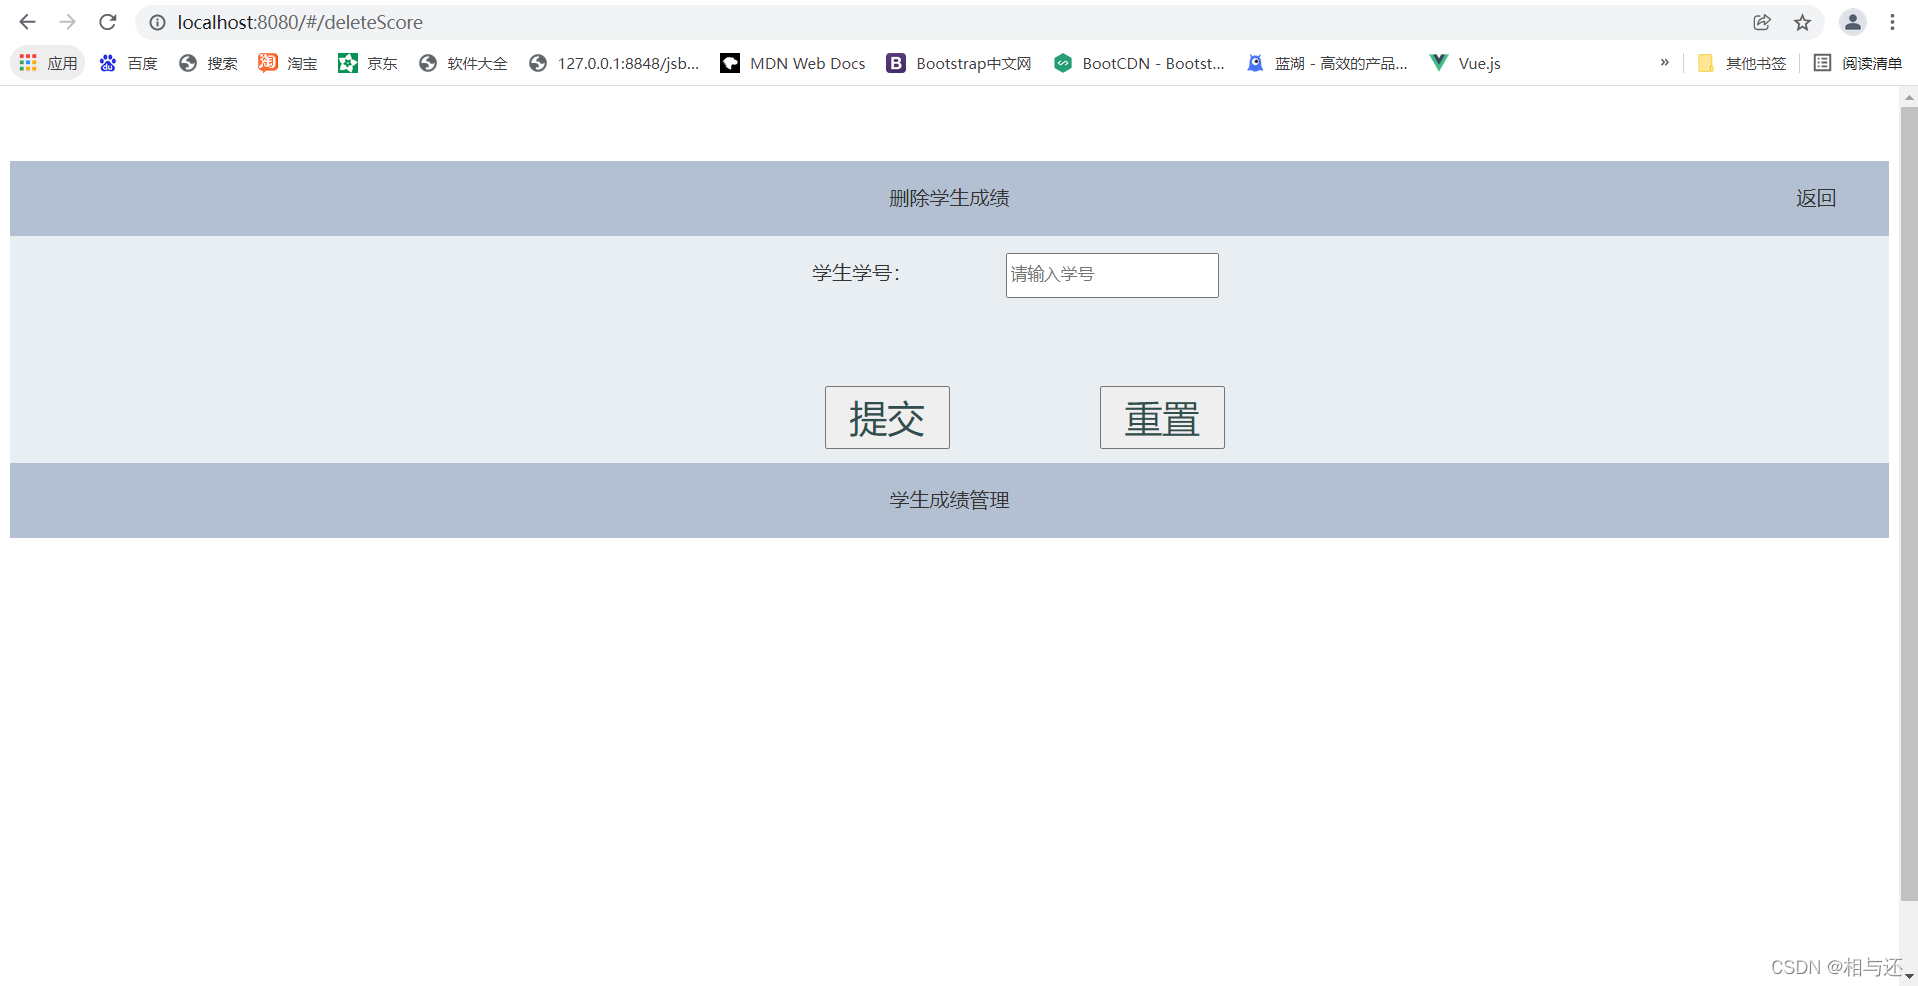Open the 淘宝 bookmark

pos(288,63)
